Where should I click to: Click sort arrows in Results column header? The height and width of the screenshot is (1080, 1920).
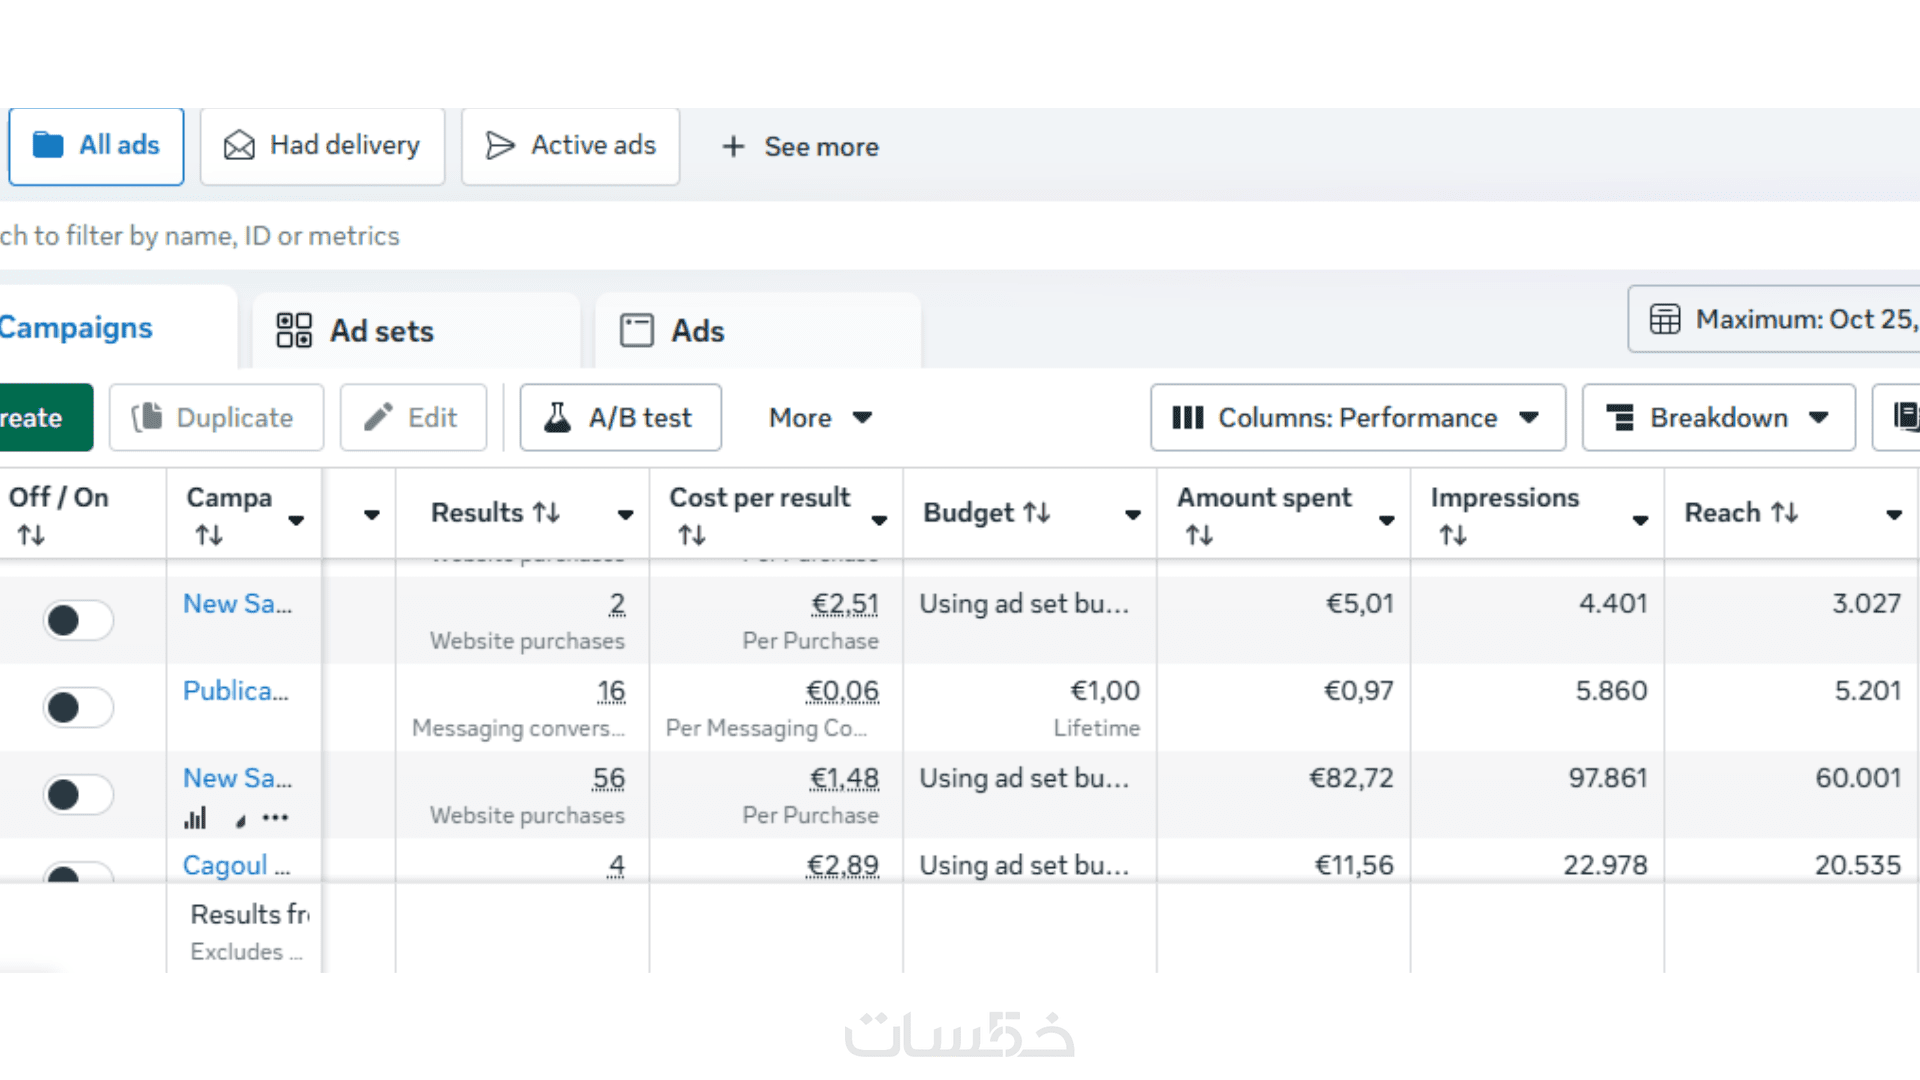point(546,513)
